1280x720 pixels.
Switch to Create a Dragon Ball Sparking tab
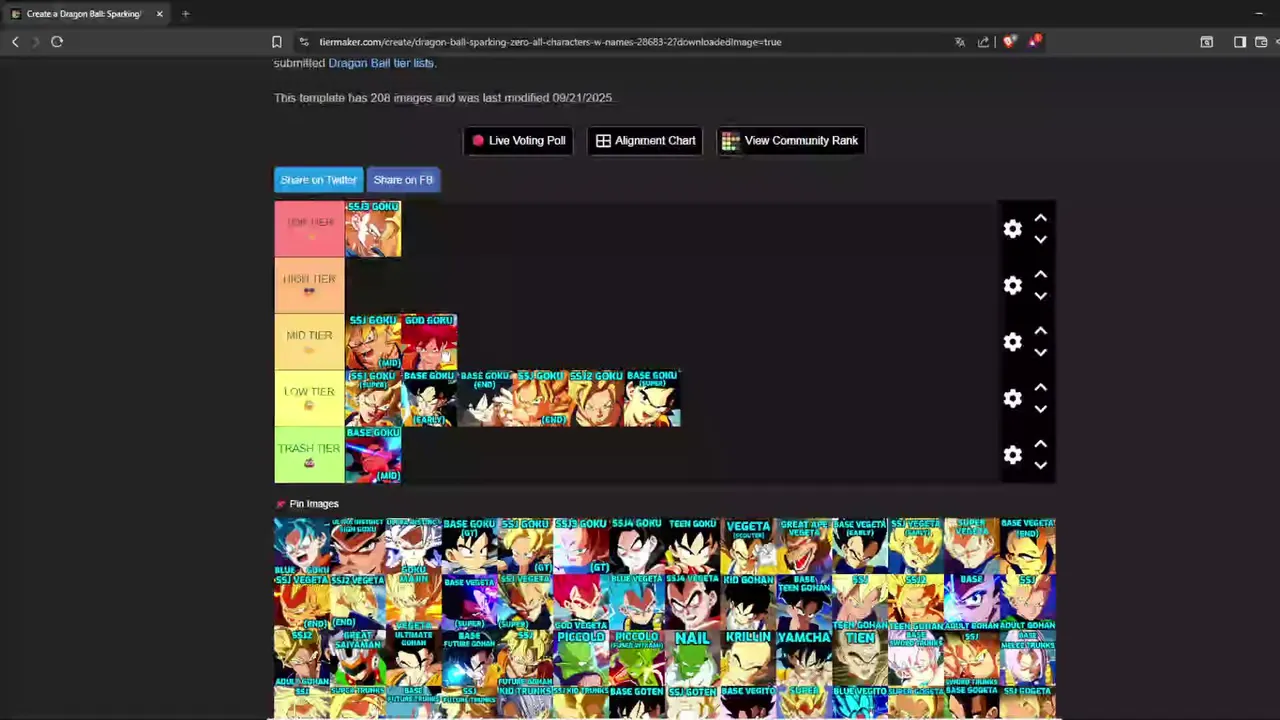pyautogui.click(x=84, y=14)
